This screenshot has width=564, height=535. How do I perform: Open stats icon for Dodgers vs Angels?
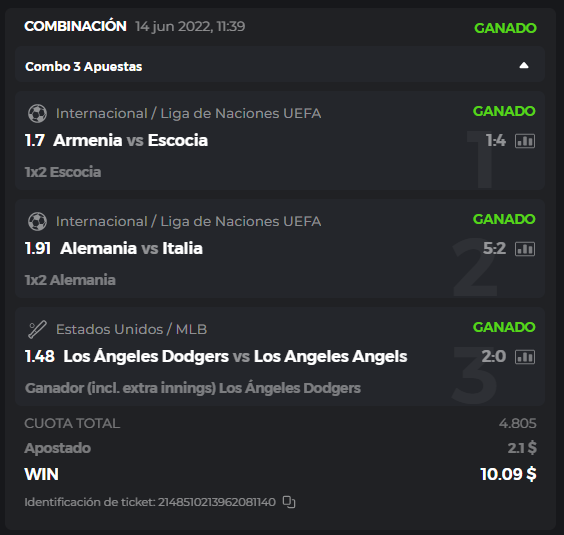(x=525, y=357)
